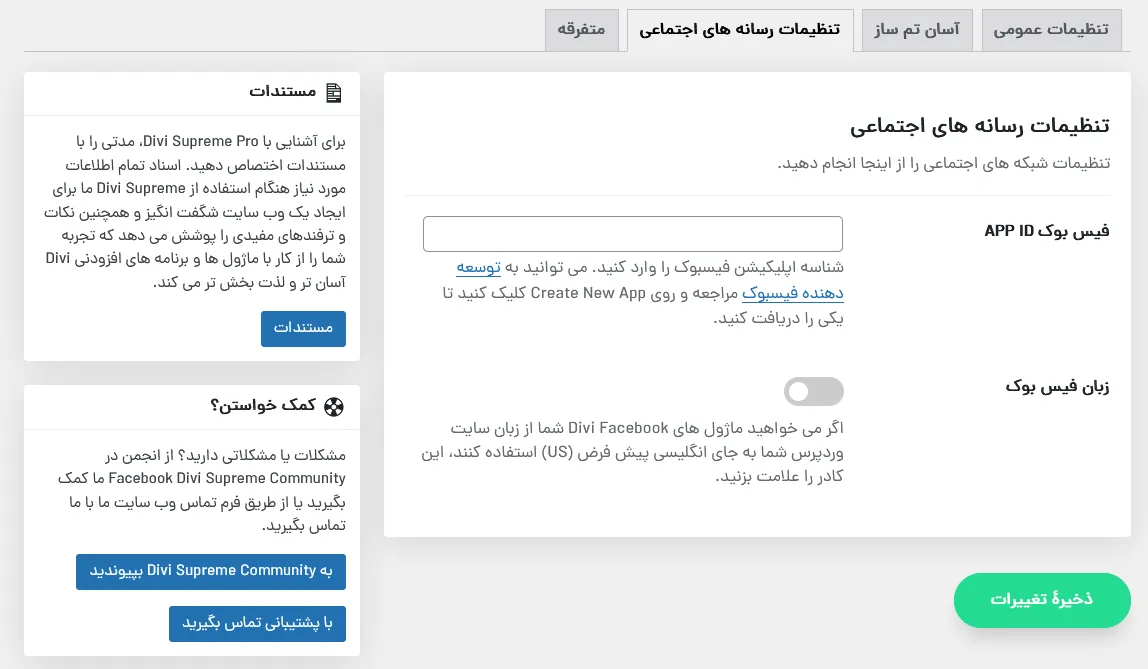Click the با پشتیبانی تماس بگیرید button
The width and height of the screenshot is (1148, 669).
257,624
